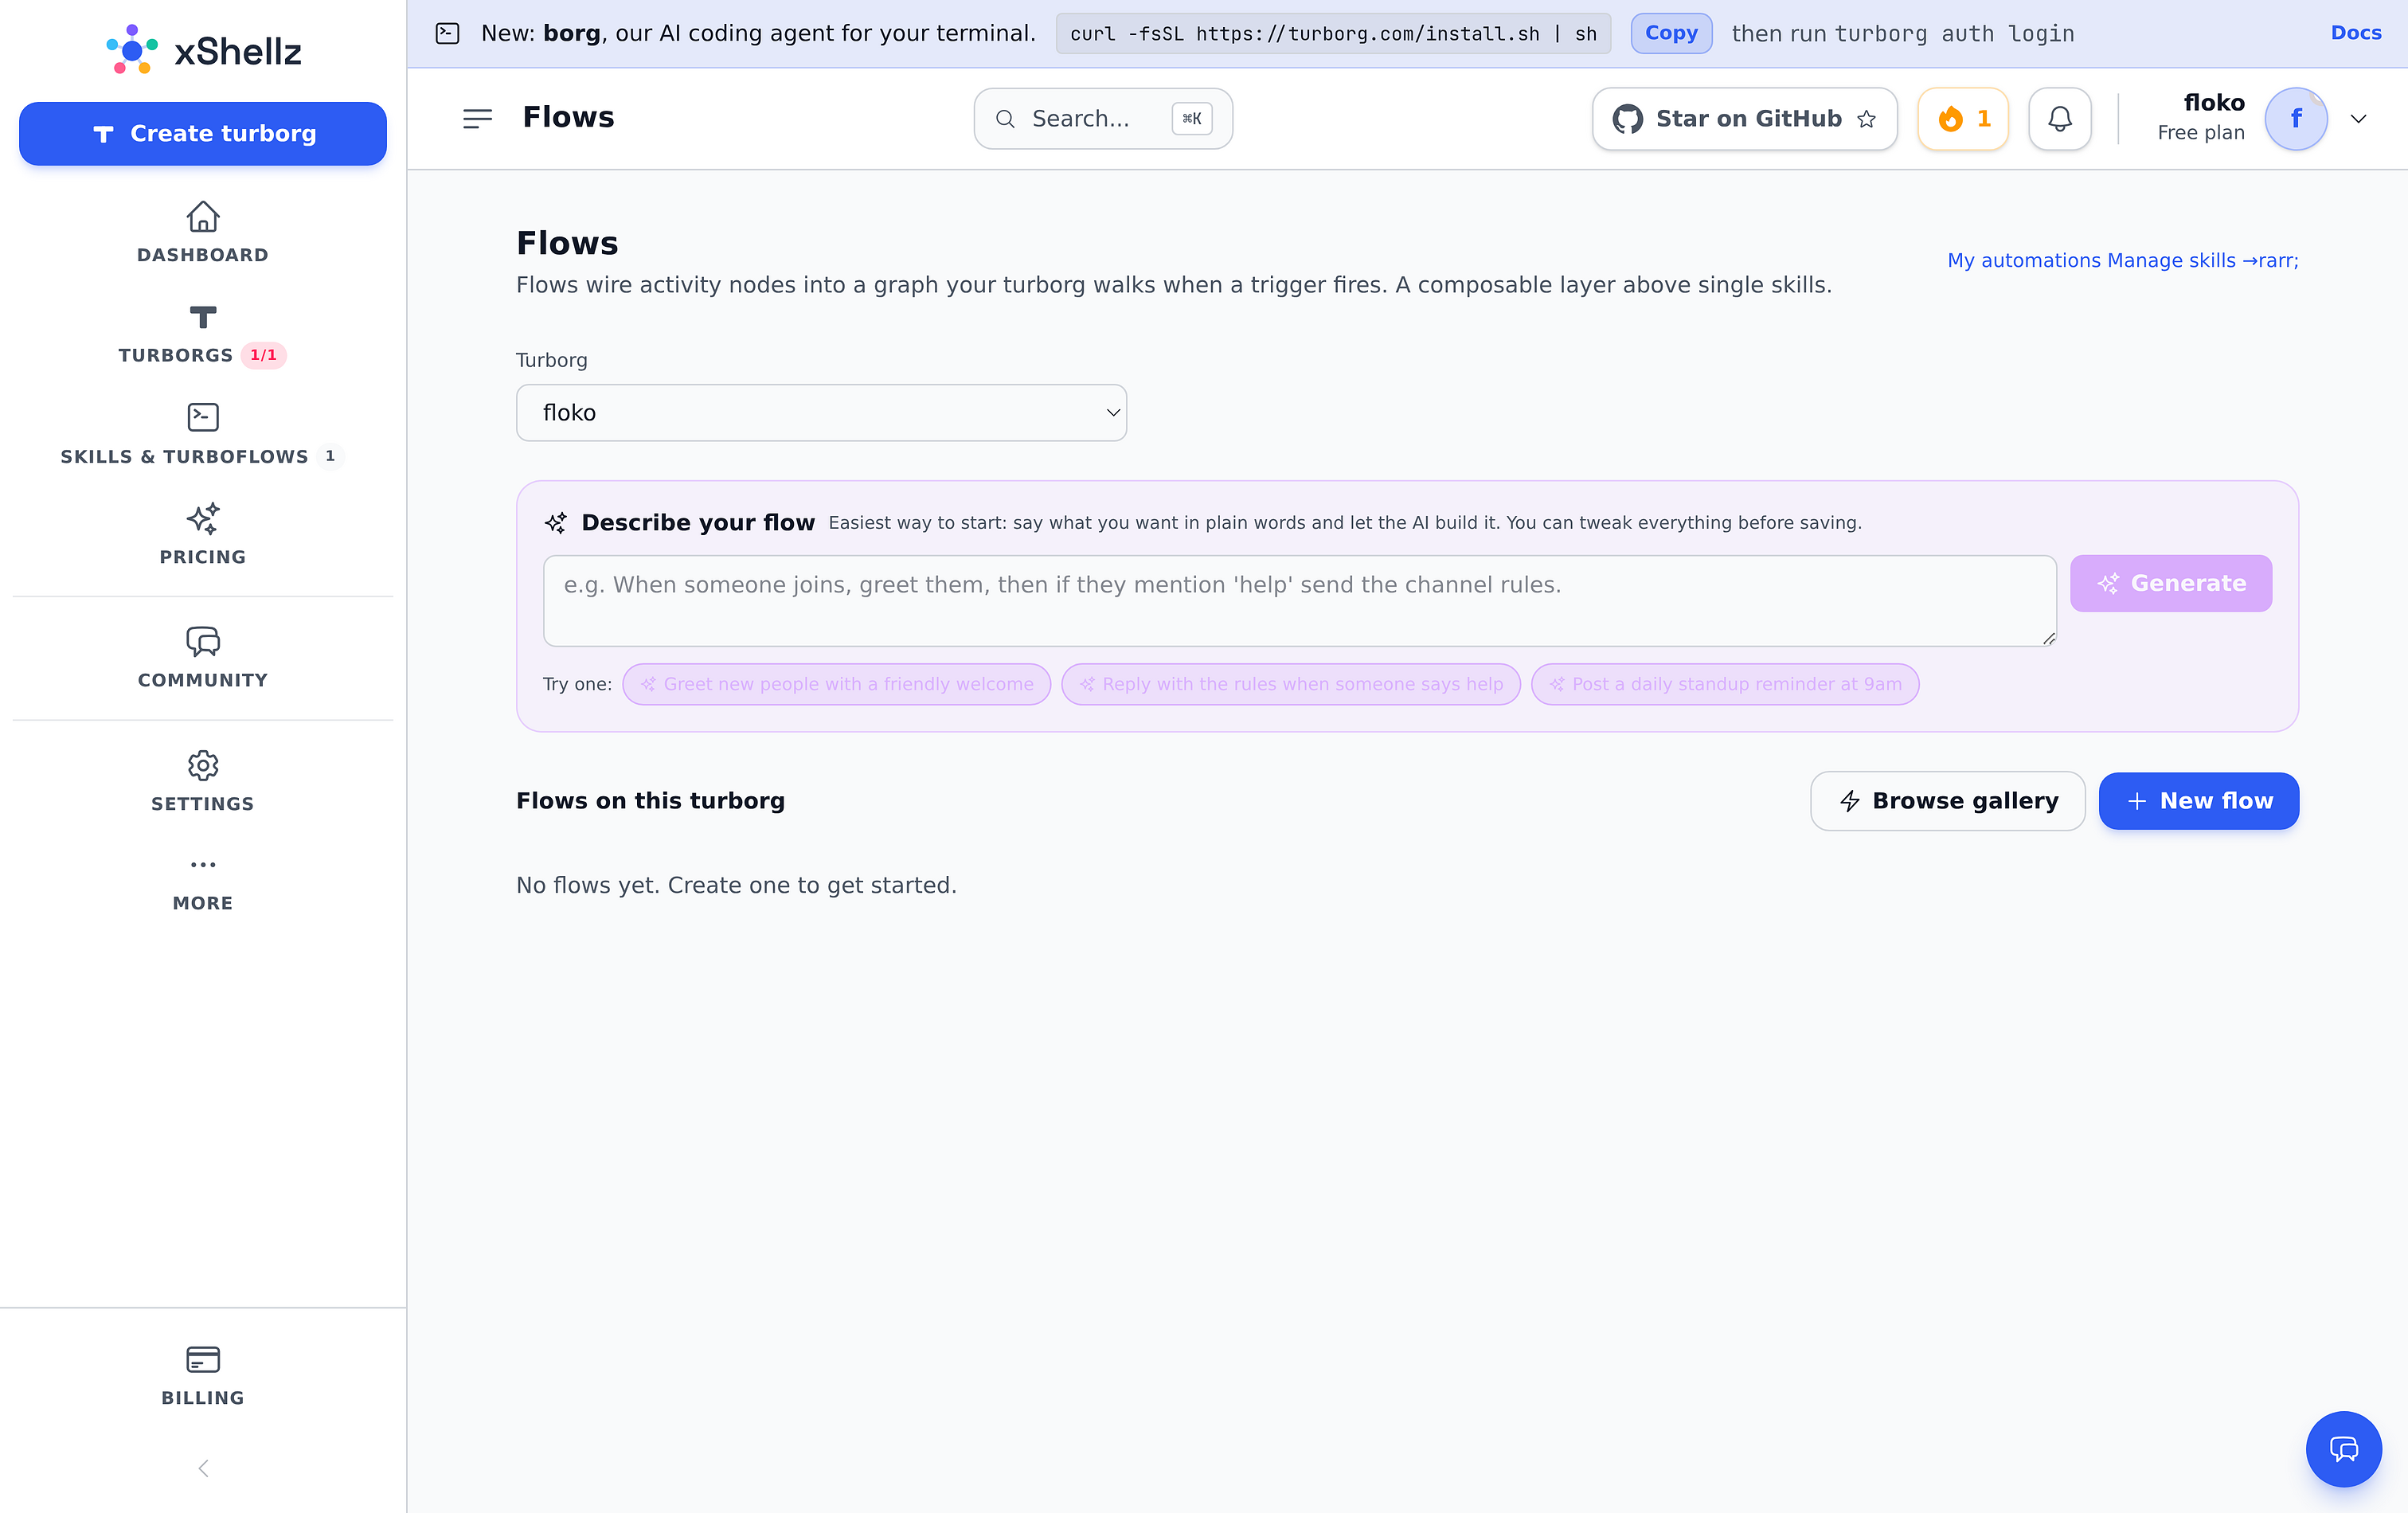
Task: Click the Generate button
Action: coord(2171,583)
